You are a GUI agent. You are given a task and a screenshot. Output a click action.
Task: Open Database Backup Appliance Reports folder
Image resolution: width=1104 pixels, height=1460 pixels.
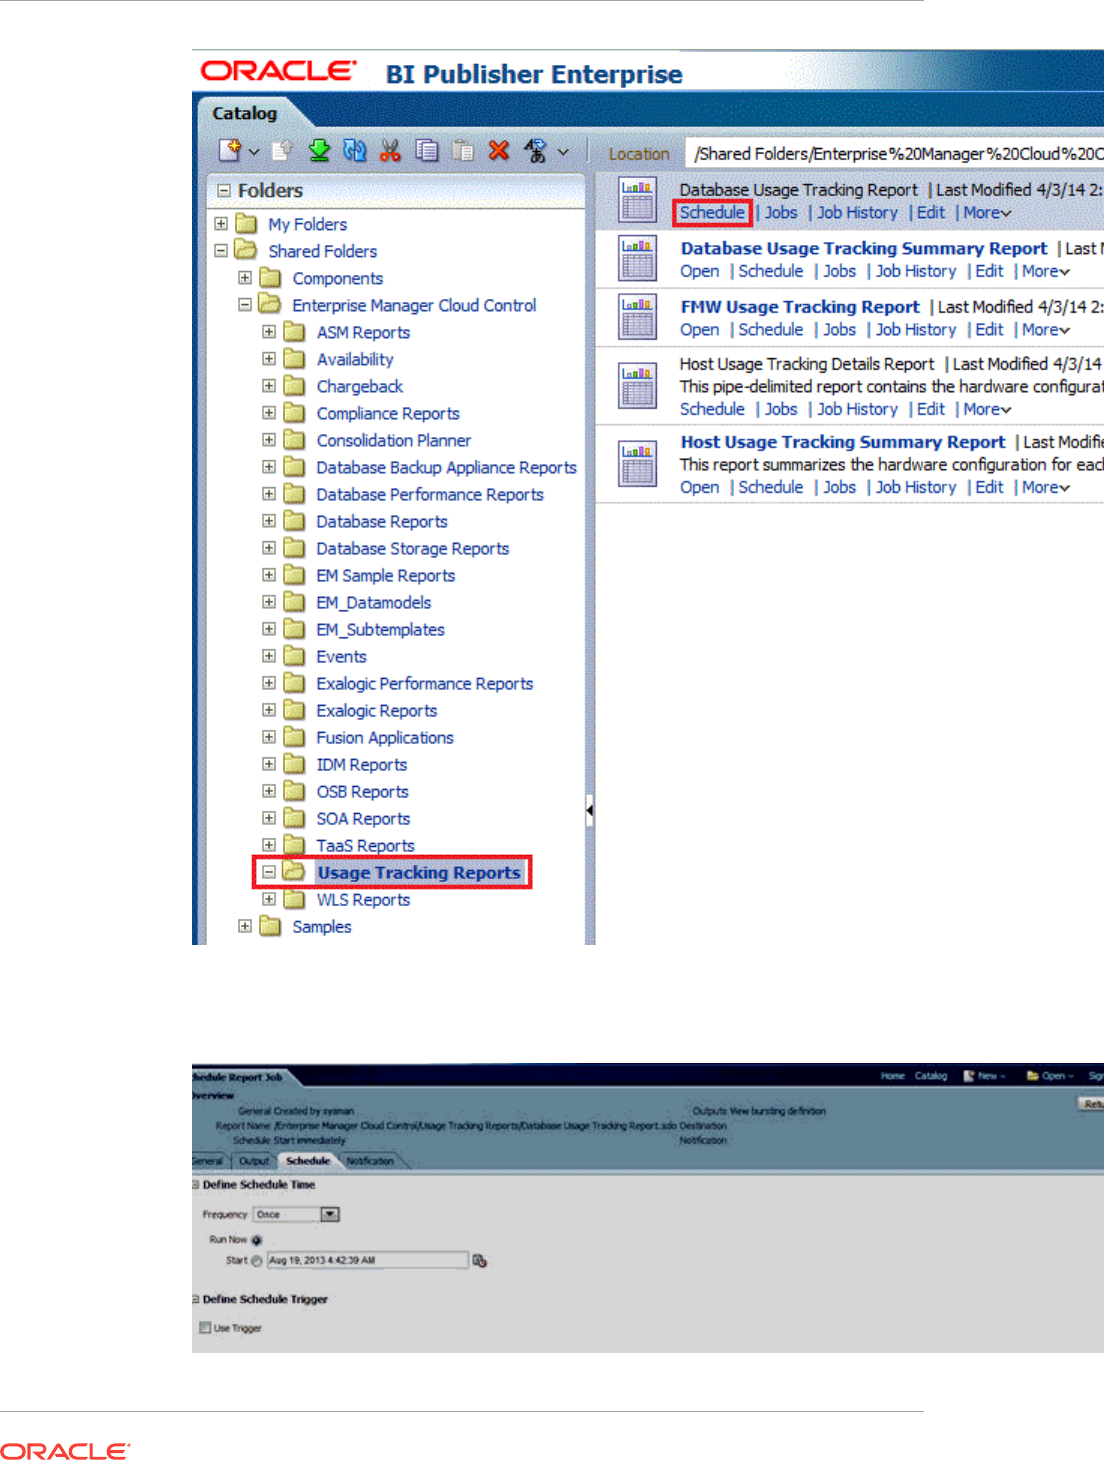tap(446, 467)
